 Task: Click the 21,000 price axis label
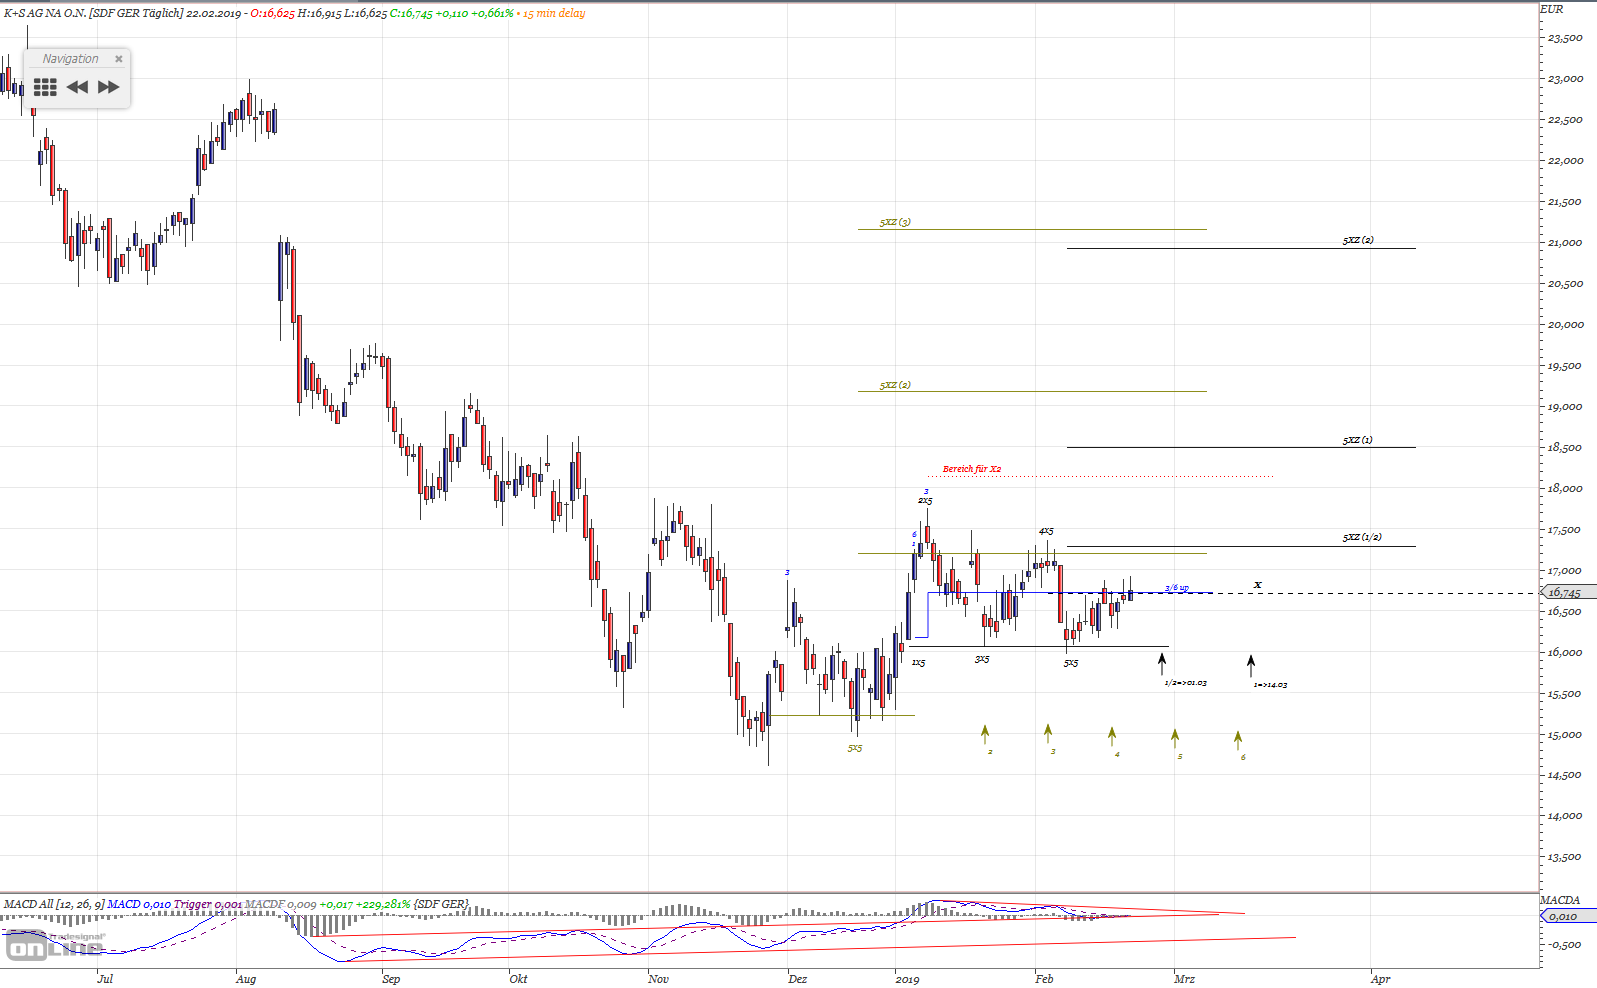tap(1565, 243)
